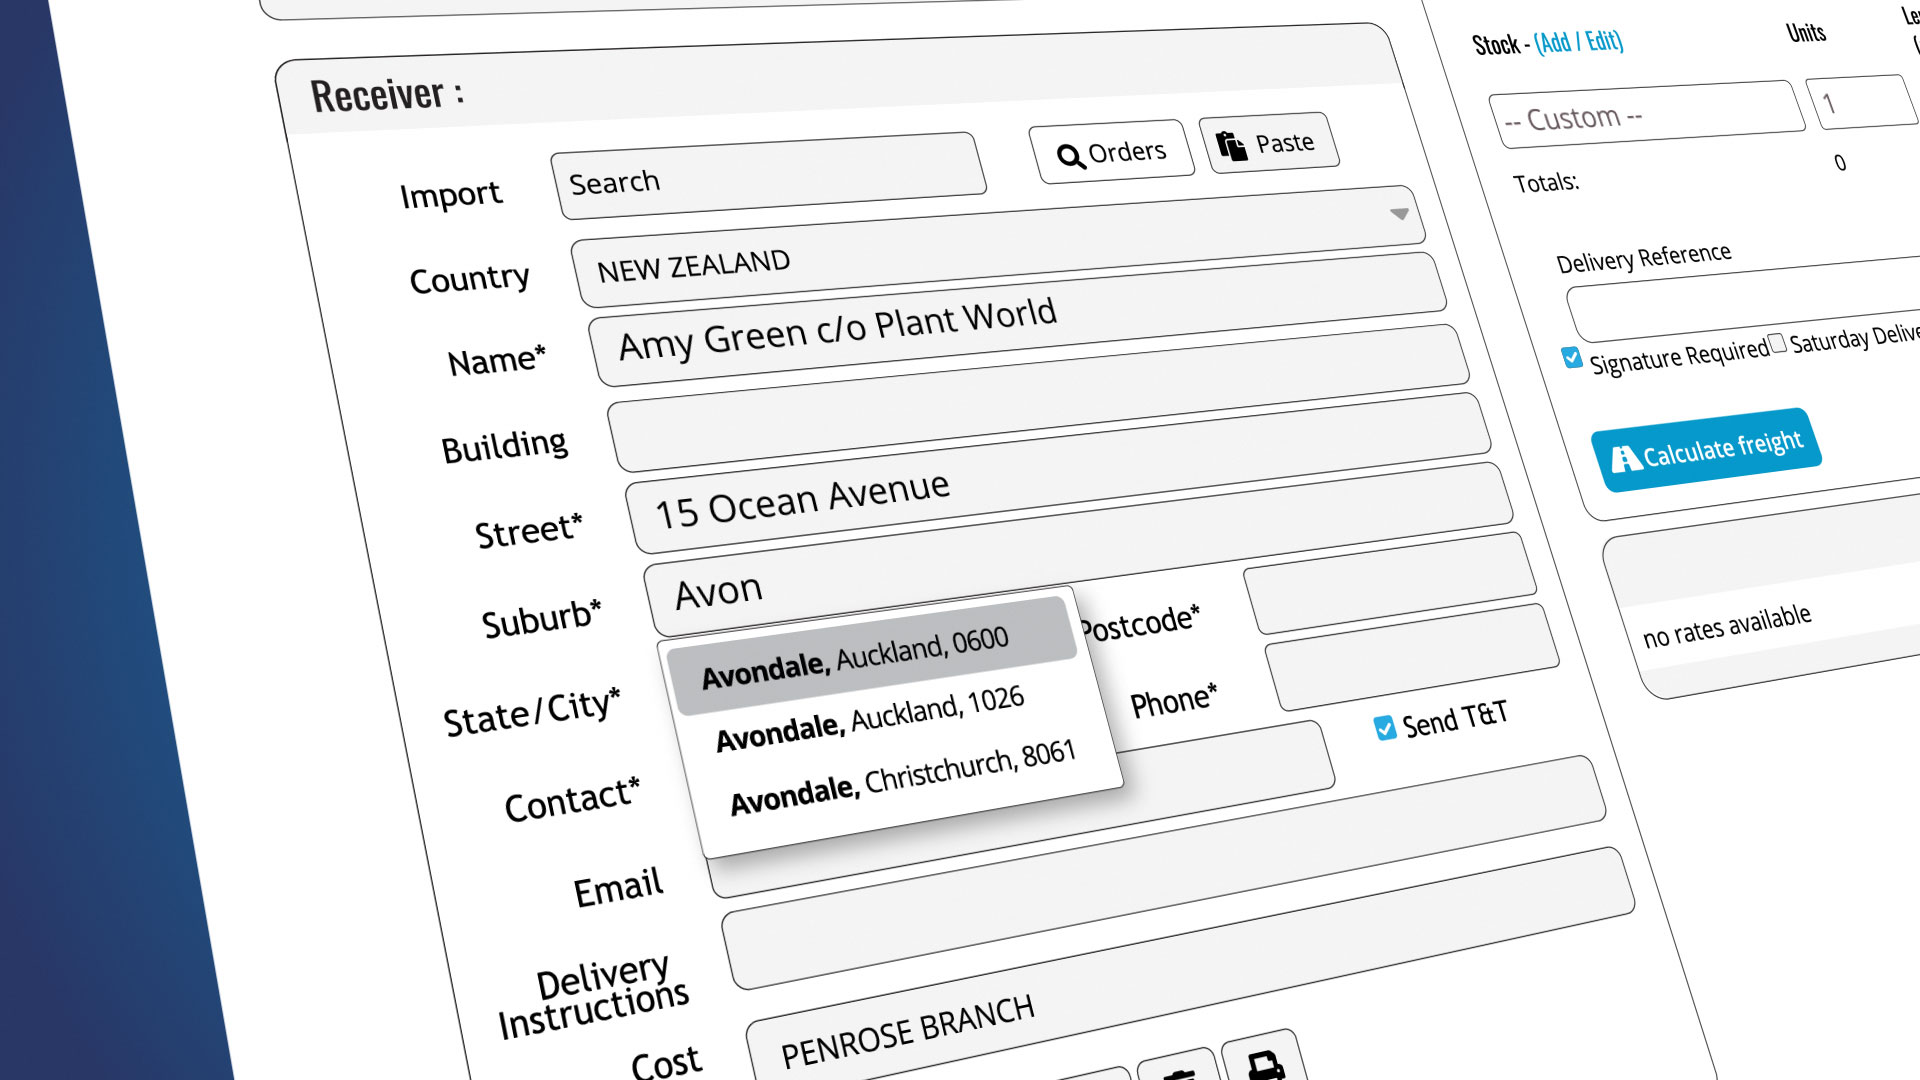The image size is (1920, 1080).
Task: Click the Name field with Amy Green
Action: (x=1017, y=320)
